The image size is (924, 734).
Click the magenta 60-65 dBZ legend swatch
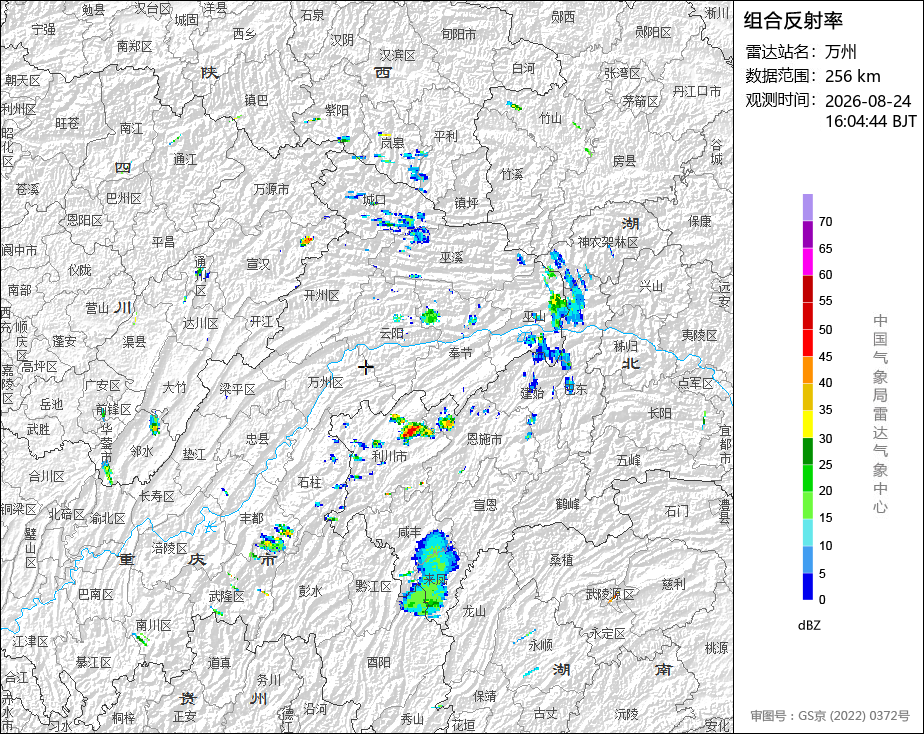(x=807, y=262)
